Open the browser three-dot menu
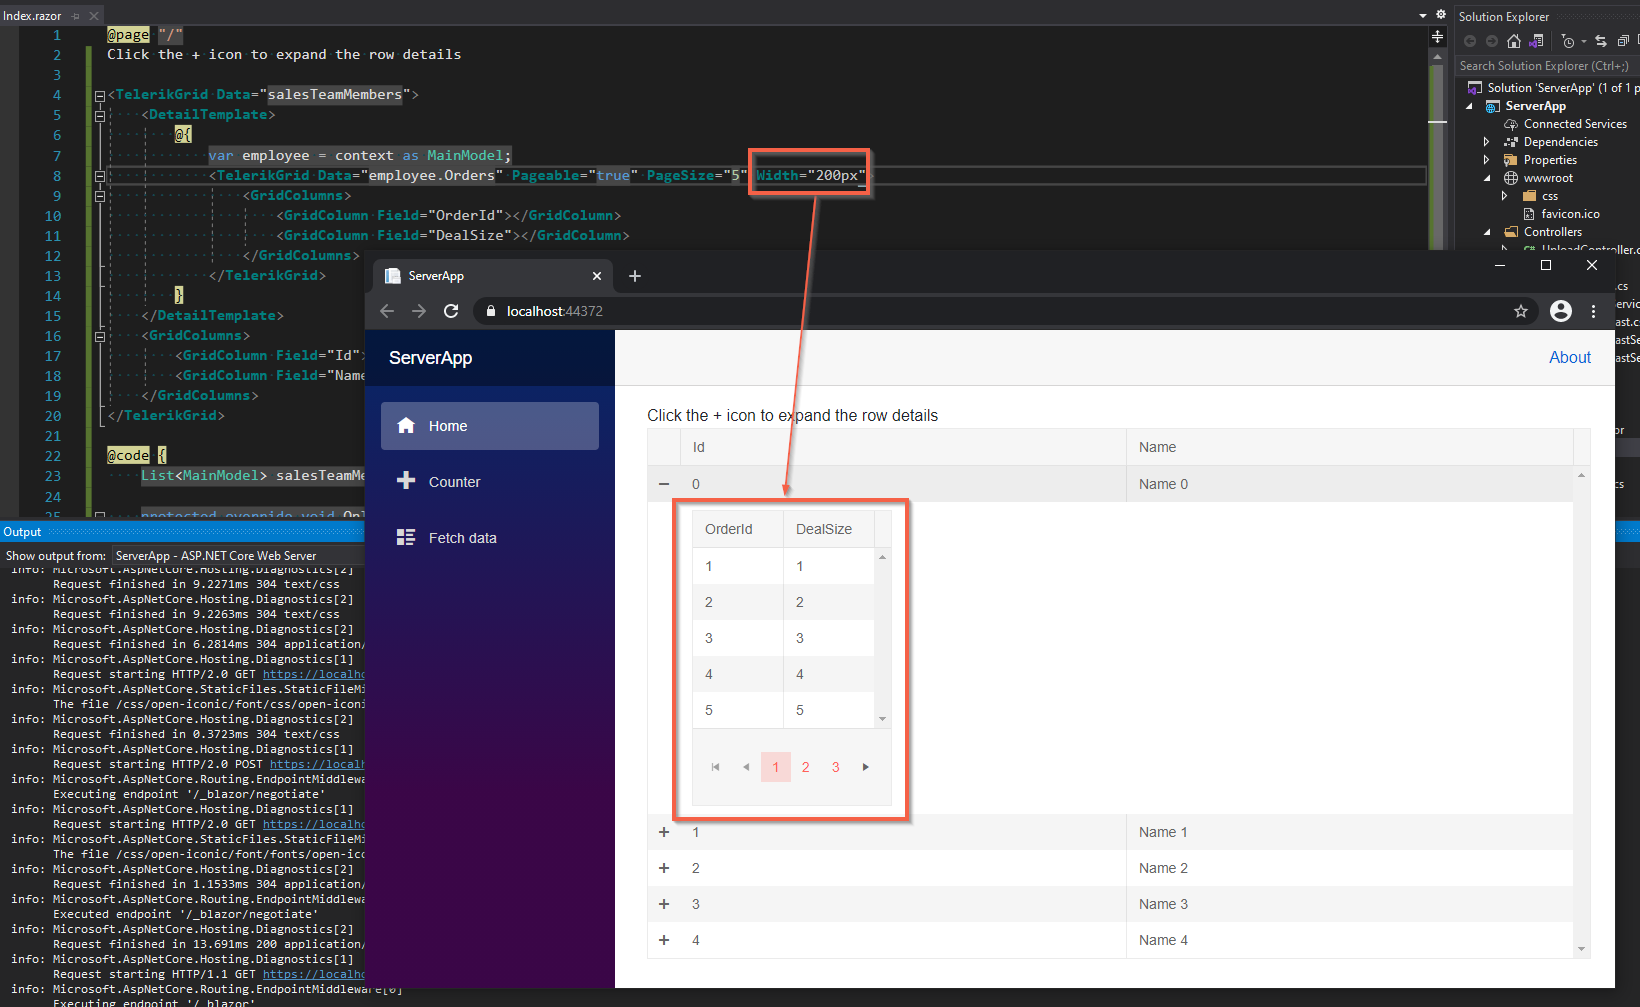The height and width of the screenshot is (1007, 1640). [x=1594, y=311]
